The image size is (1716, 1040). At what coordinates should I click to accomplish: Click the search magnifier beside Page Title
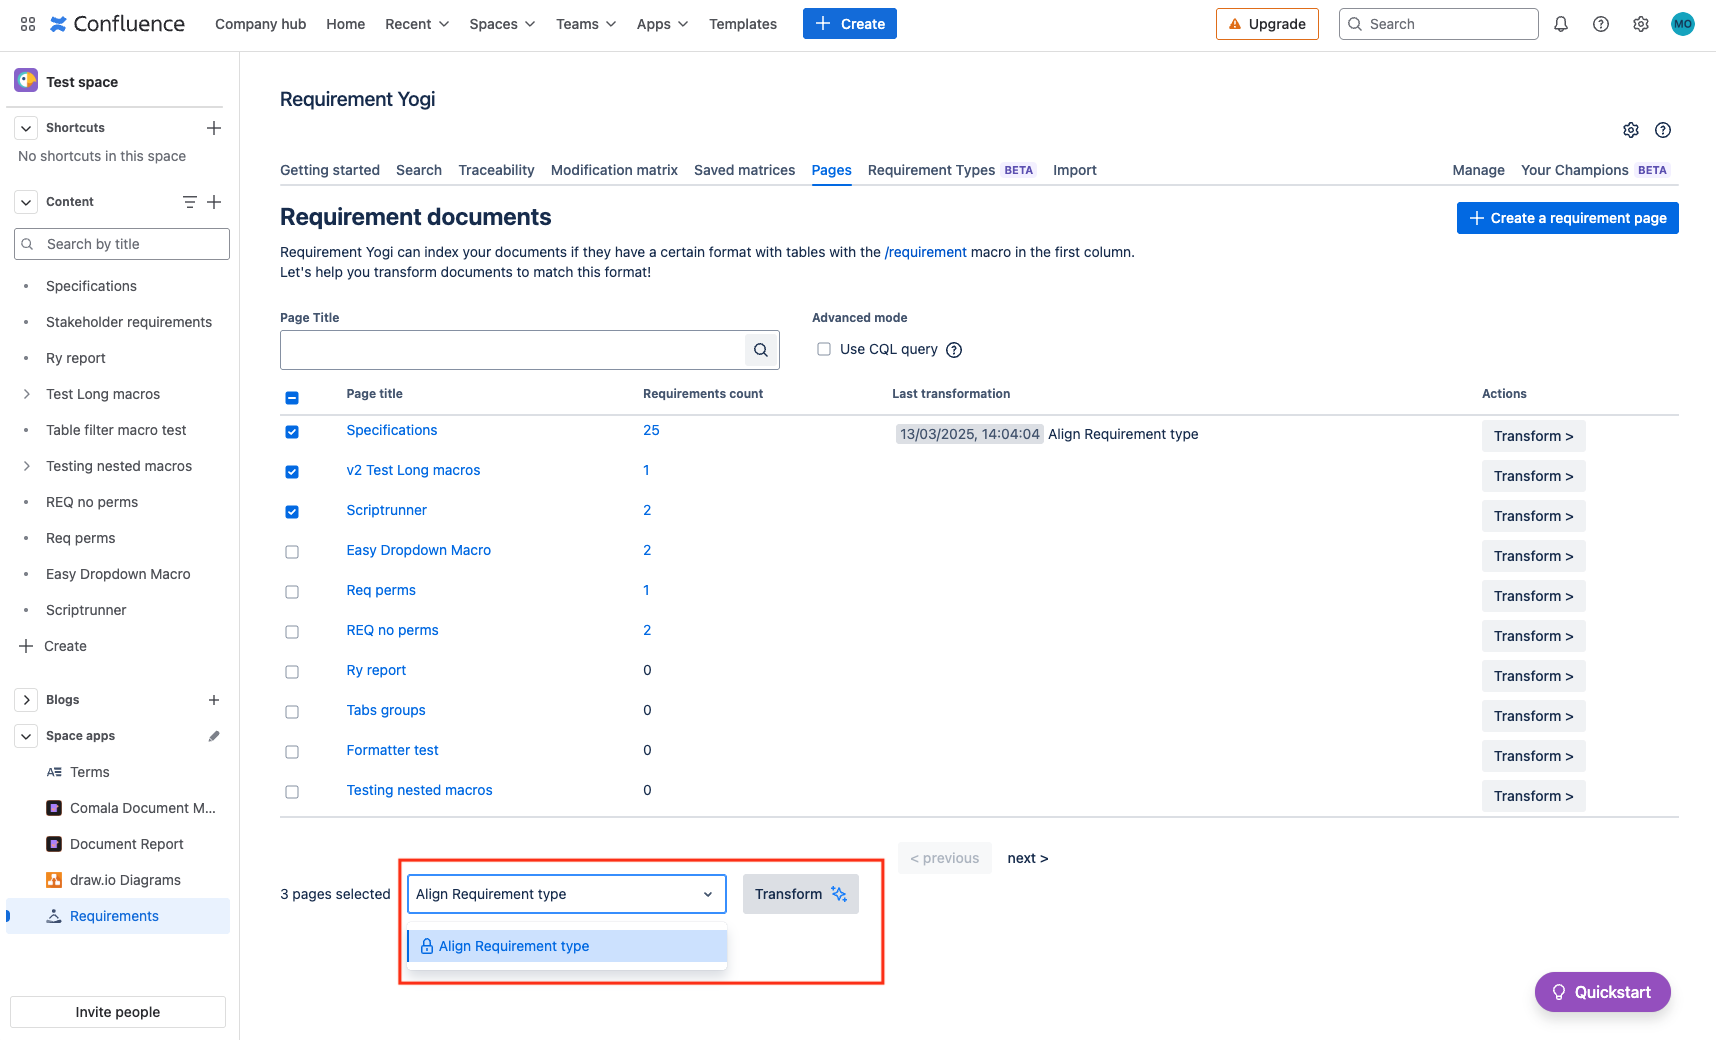[761, 350]
